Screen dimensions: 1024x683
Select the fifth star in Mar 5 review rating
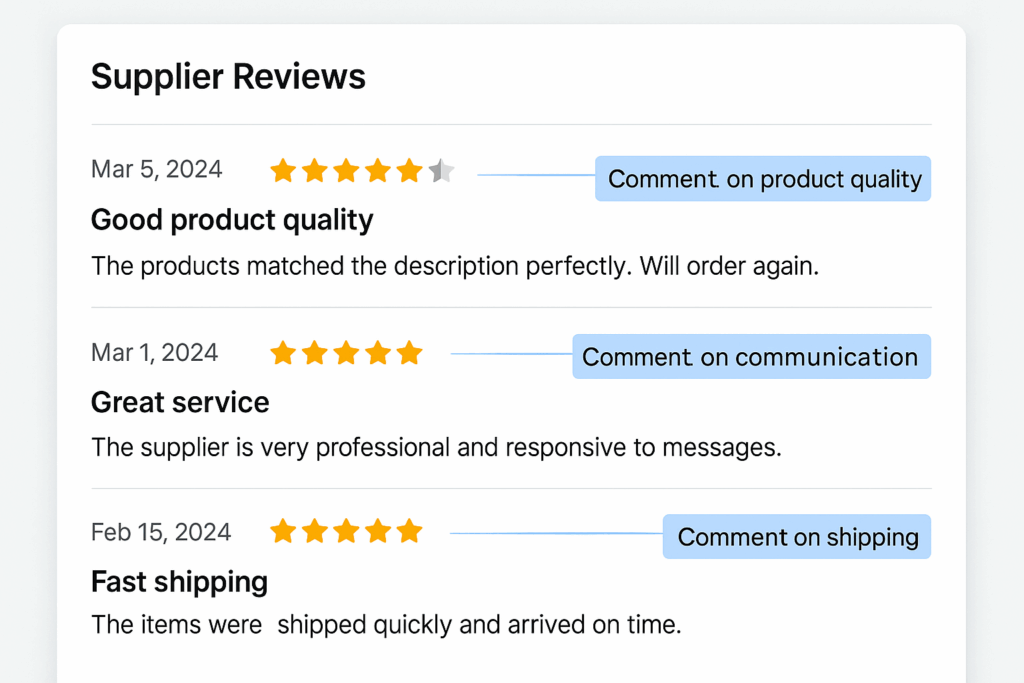click(x=411, y=170)
